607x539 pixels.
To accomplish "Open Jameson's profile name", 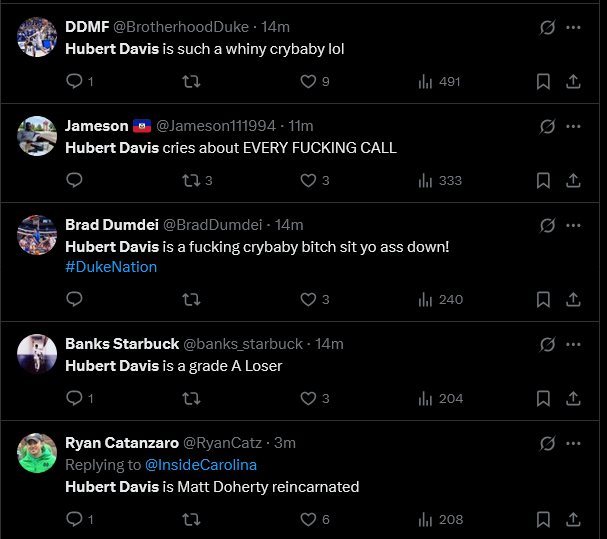I will coord(97,126).
